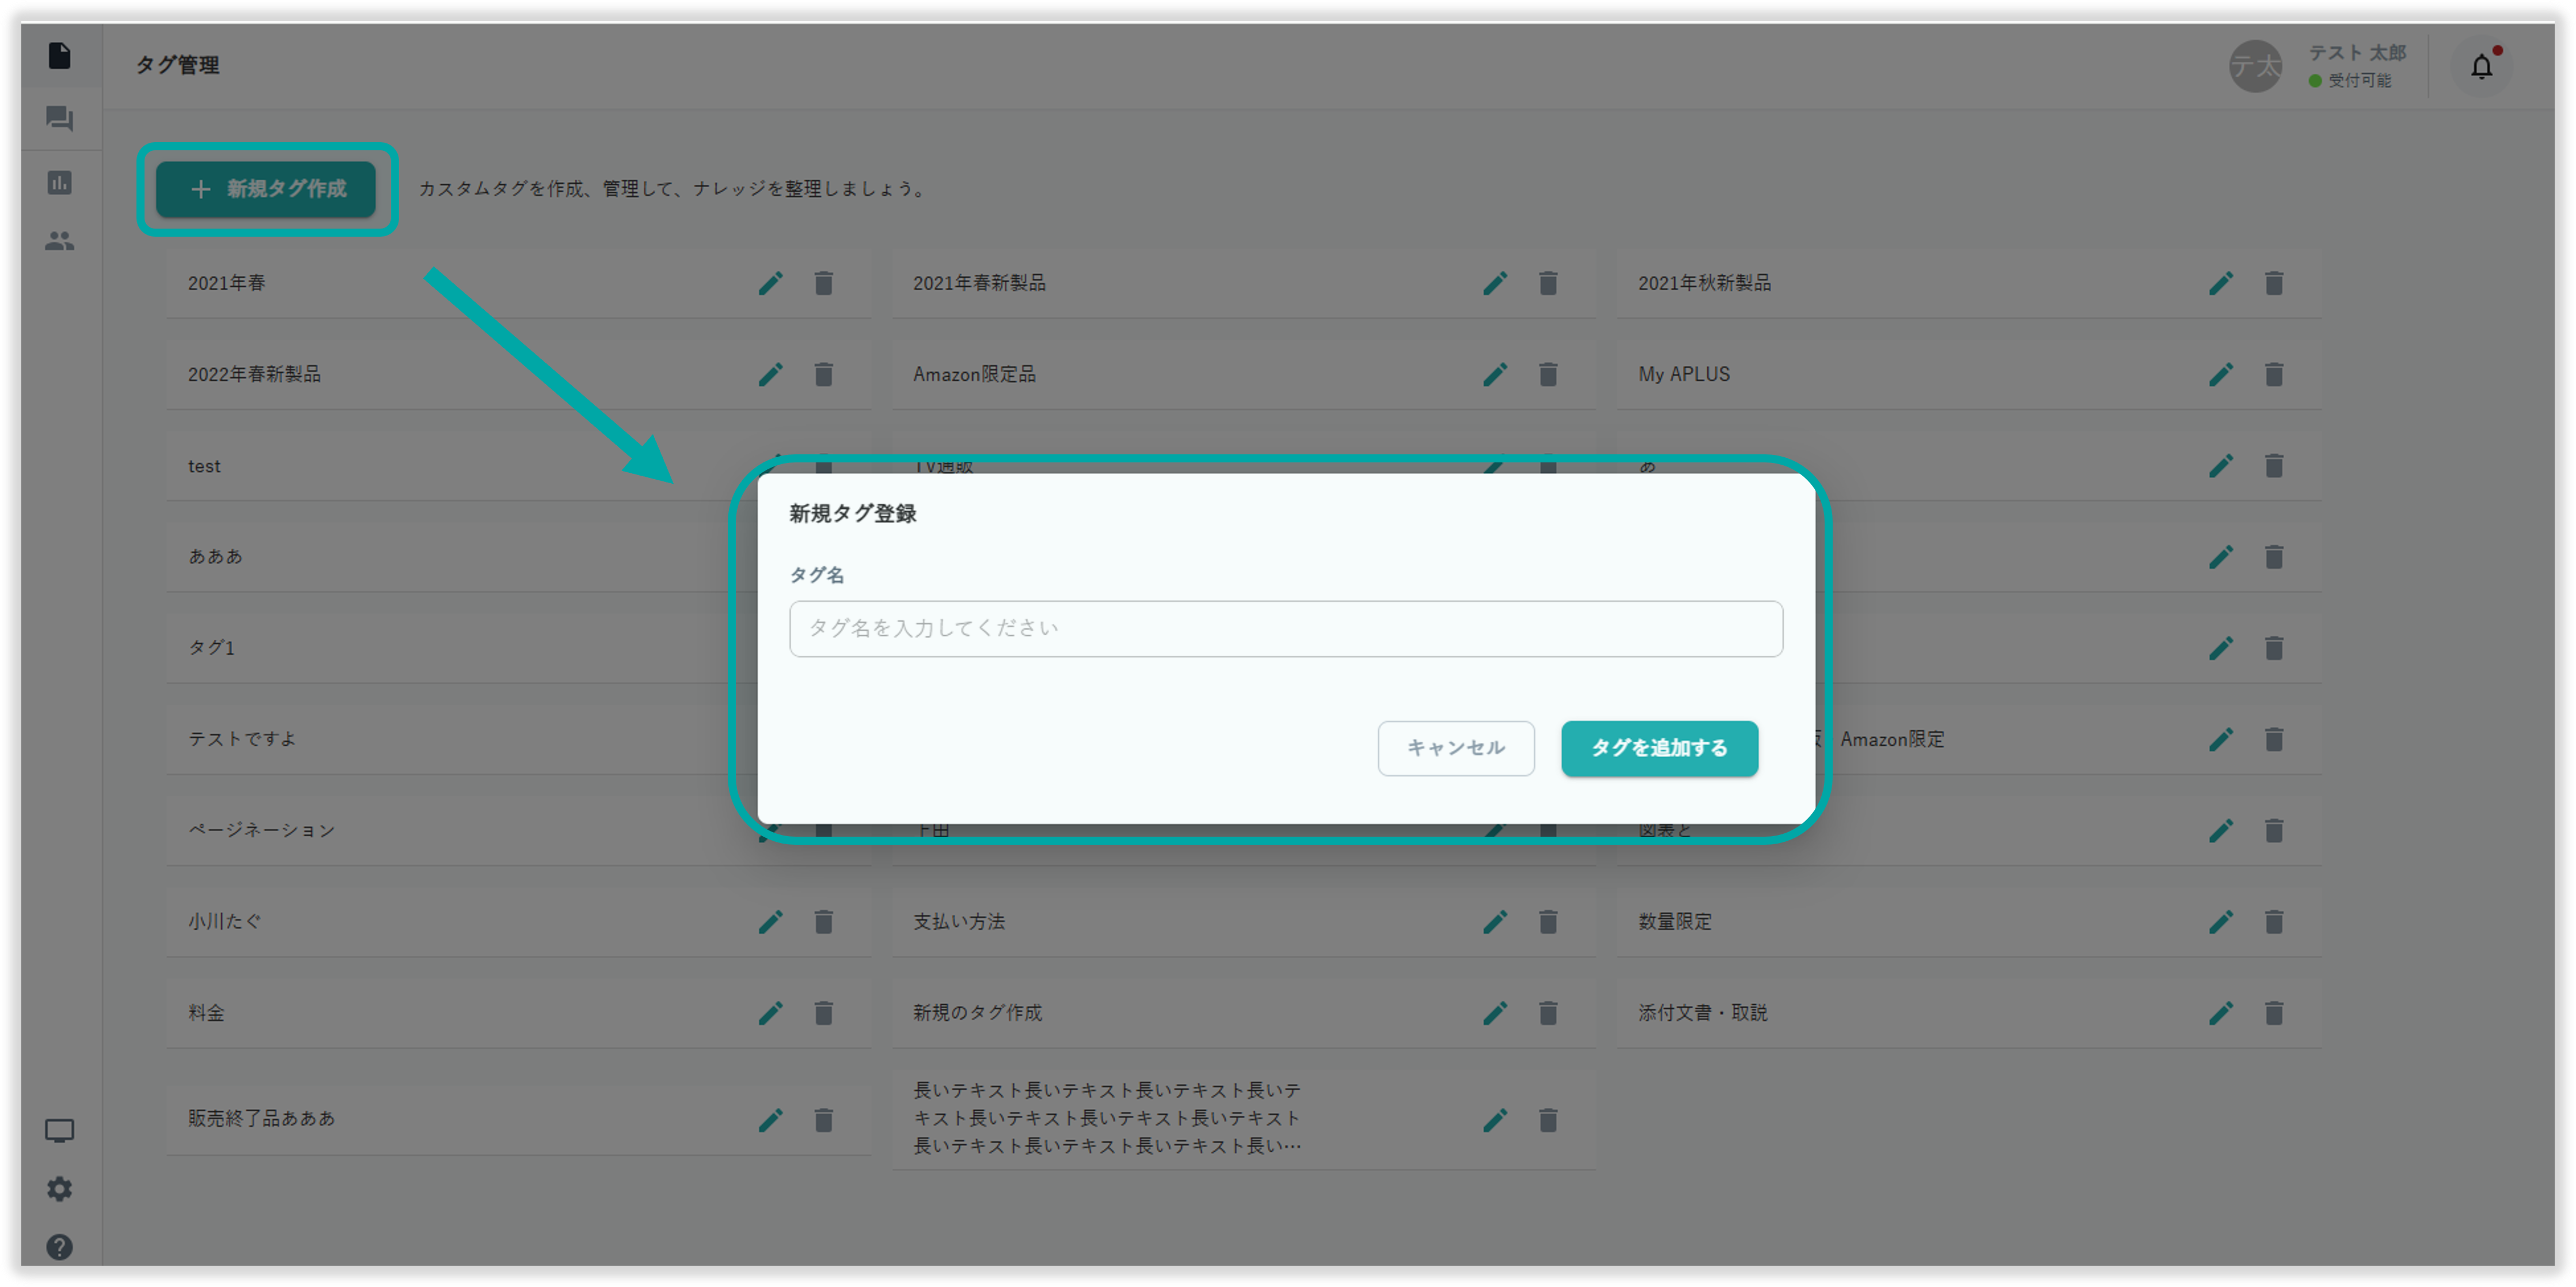The height and width of the screenshot is (1287, 2576).
Task: Click the help question mark icon
Action: (x=60, y=1247)
